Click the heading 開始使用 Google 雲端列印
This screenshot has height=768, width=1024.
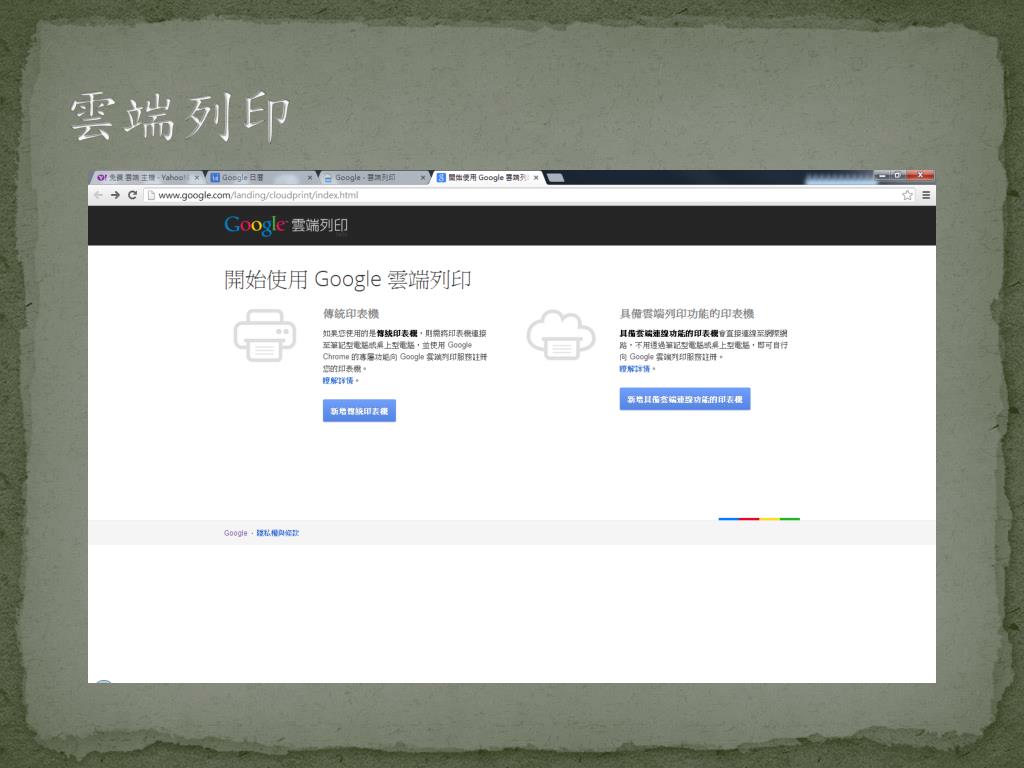[347, 280]
